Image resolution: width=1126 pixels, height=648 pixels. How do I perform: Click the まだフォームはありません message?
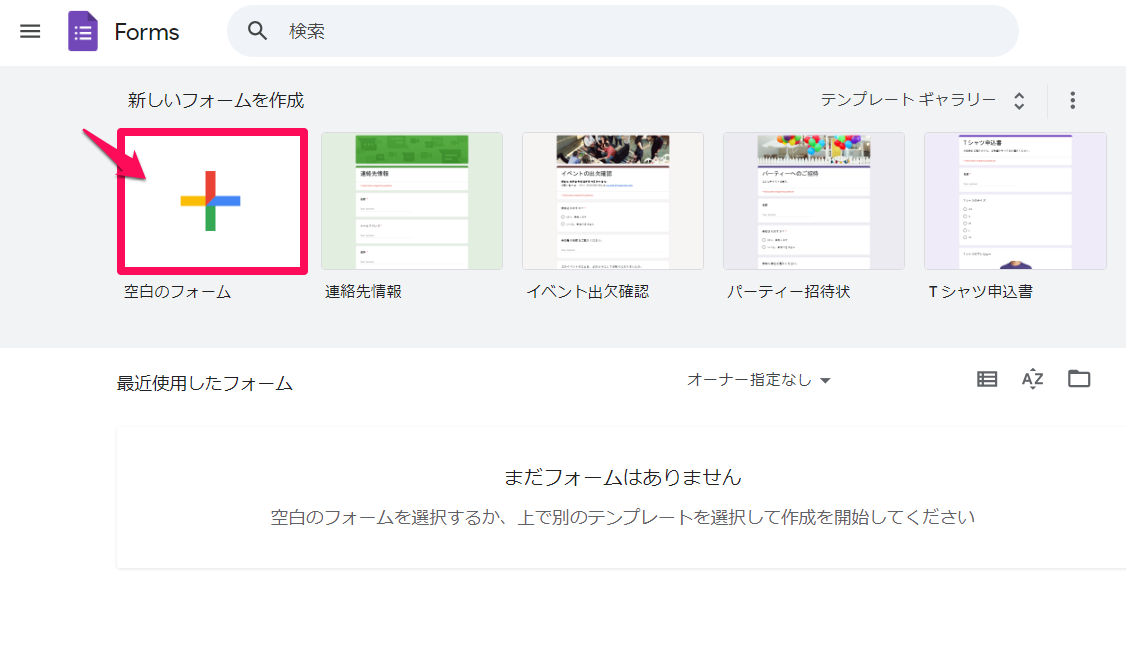click(x=623, y=477)
